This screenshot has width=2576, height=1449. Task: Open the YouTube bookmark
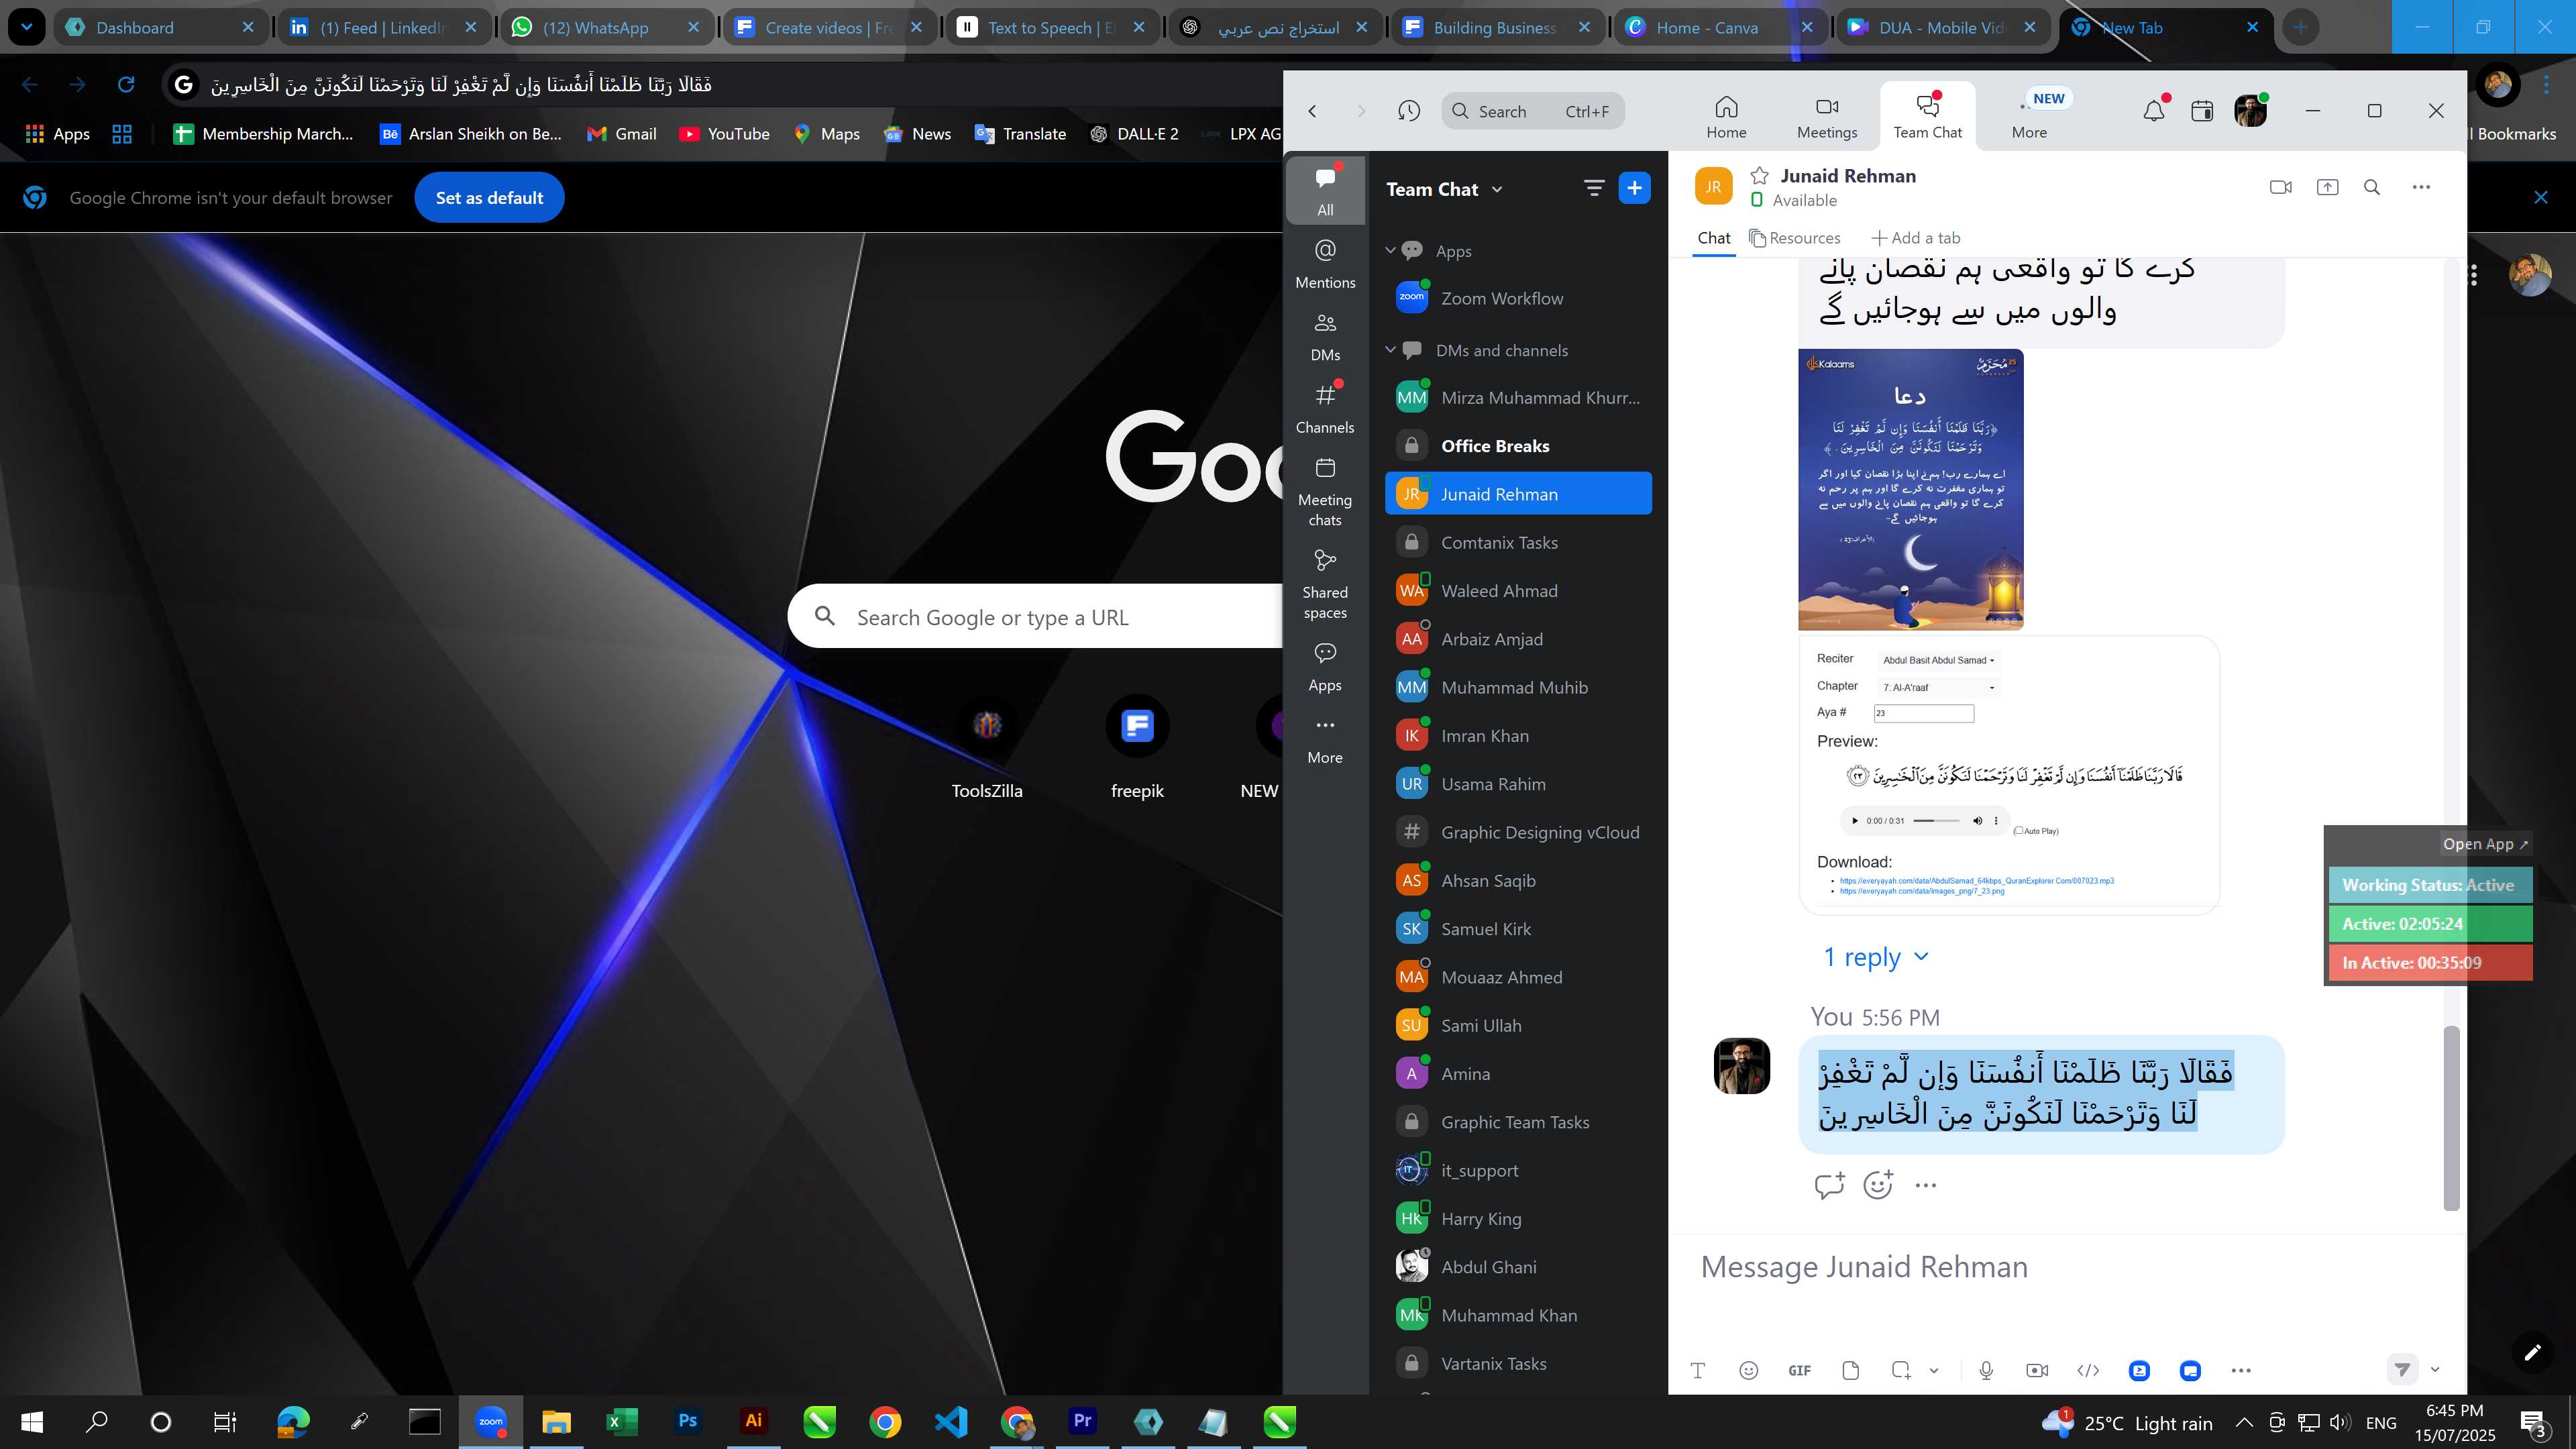724,134
